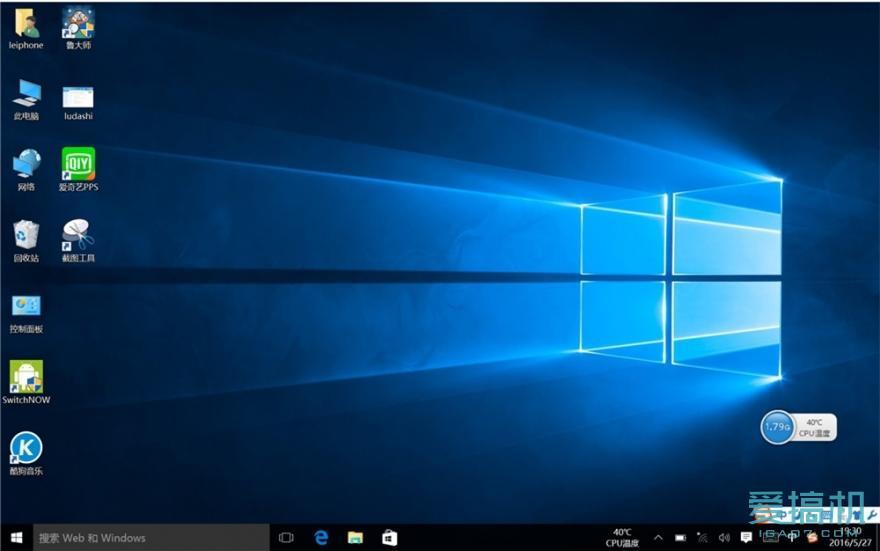
Task: Launch the SwitchNOW Android shortcut
Action: pos(26,383)
